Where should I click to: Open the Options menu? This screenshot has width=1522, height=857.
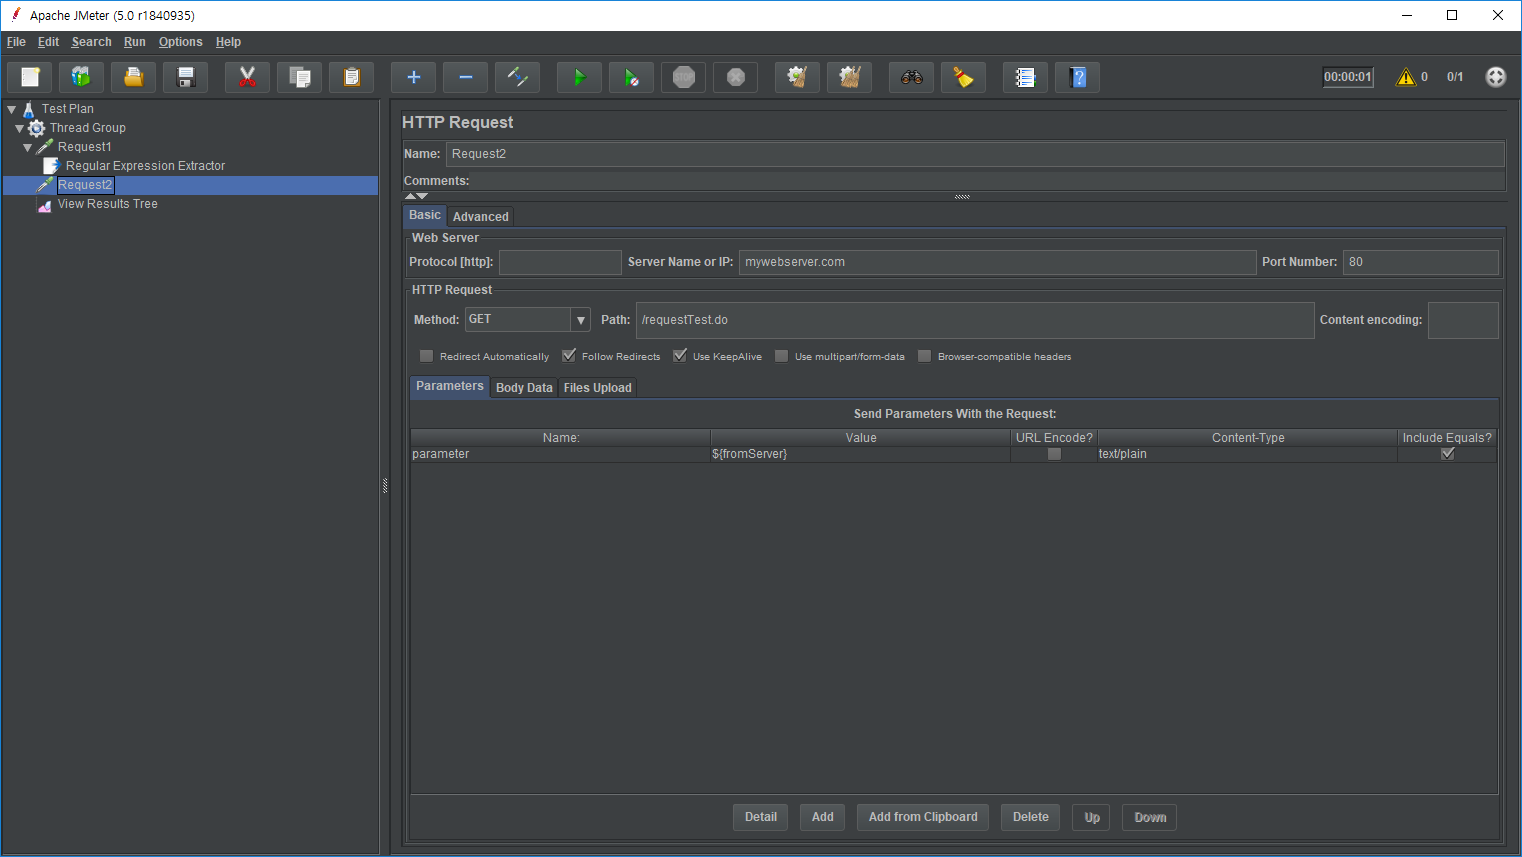(x=180, y=42)
